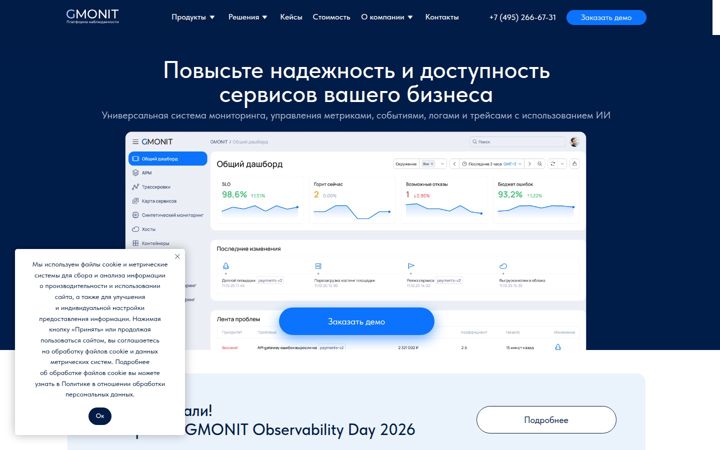Click the bell icon in problem row
Screen dimensions: 720x450
[x=558, y=347]
